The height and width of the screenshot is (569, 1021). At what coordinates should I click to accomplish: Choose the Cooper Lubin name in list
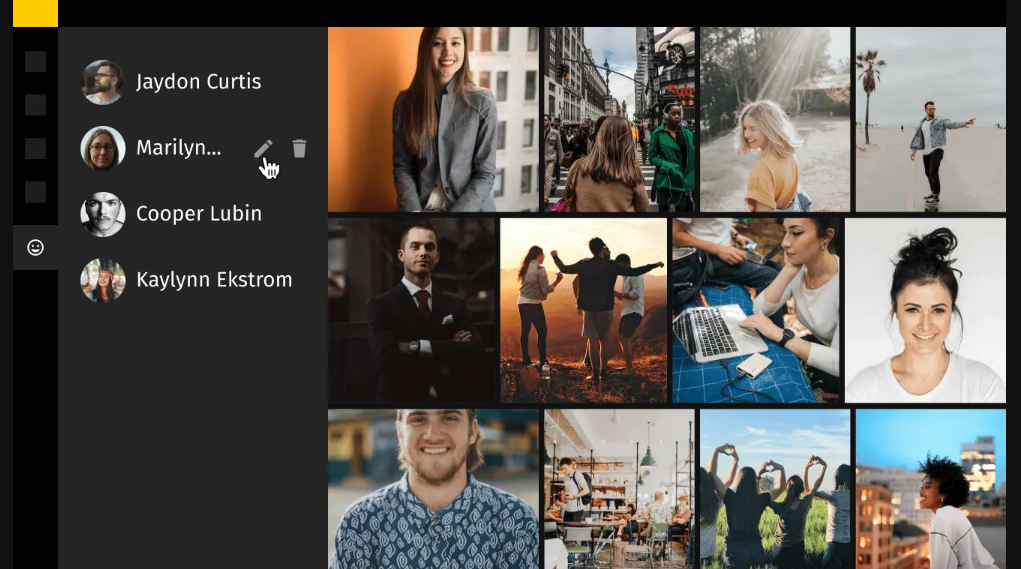pos(198,214)
